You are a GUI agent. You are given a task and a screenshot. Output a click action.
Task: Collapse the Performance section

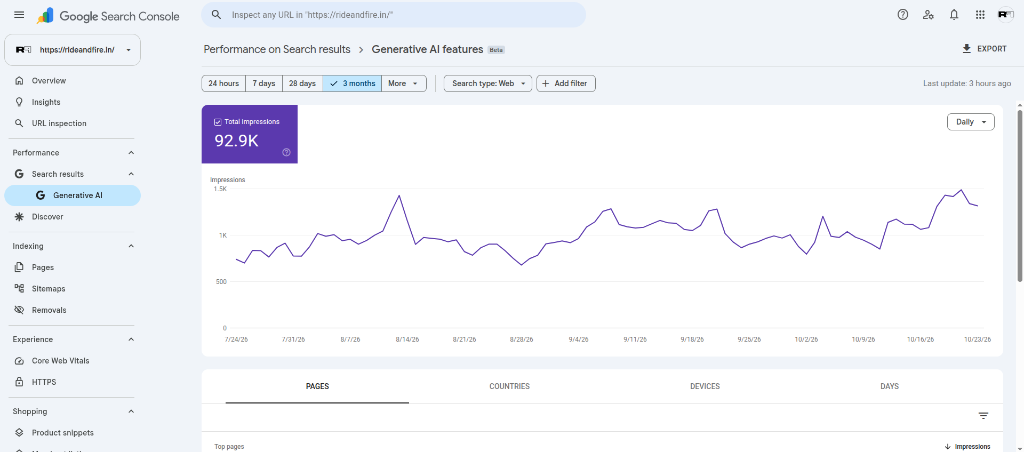coord(131,153)
